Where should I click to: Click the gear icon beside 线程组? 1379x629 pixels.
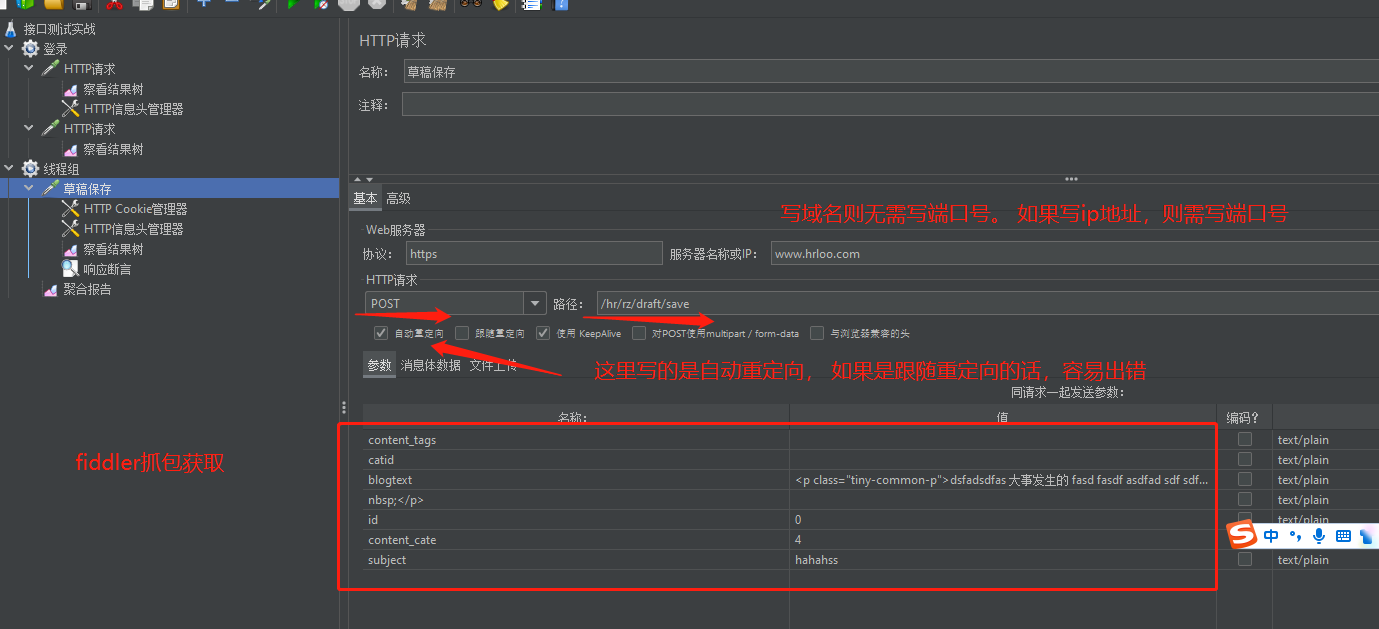31,169
